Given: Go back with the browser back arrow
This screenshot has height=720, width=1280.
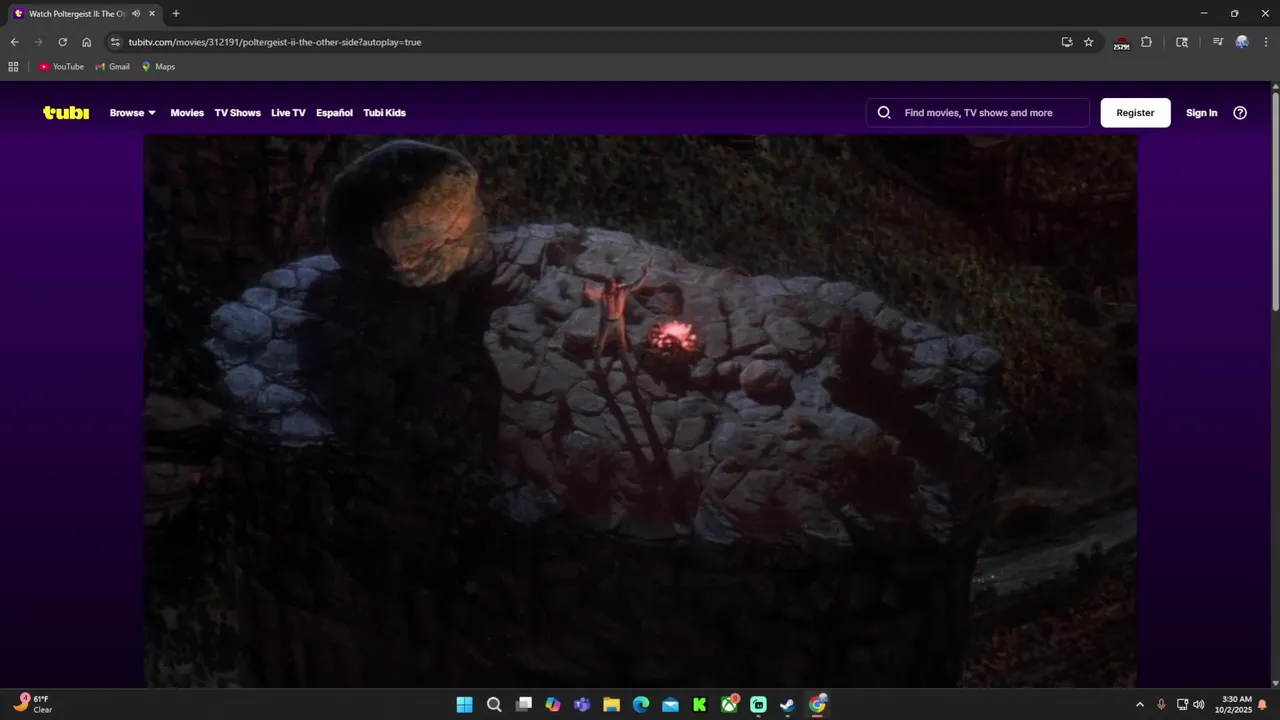Looking at the screenshot, I should click(14, 42).
